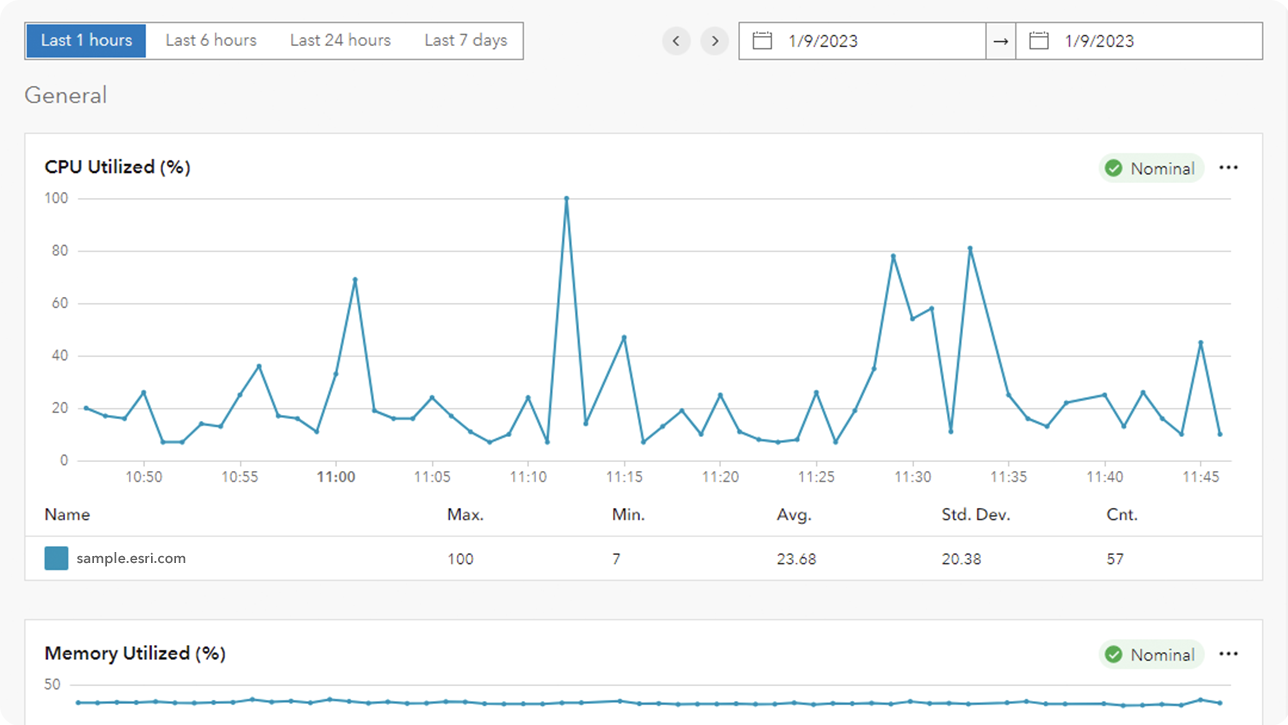Image resolution: width=1288 pixels, height=725 pixels.
Task: Switch to Last 24 hours range
Action: [340, 41]
